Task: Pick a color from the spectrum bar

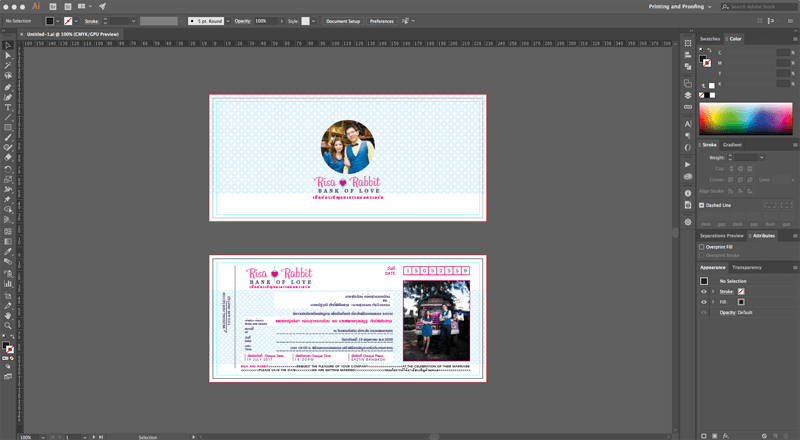Action: click(745, 118)
